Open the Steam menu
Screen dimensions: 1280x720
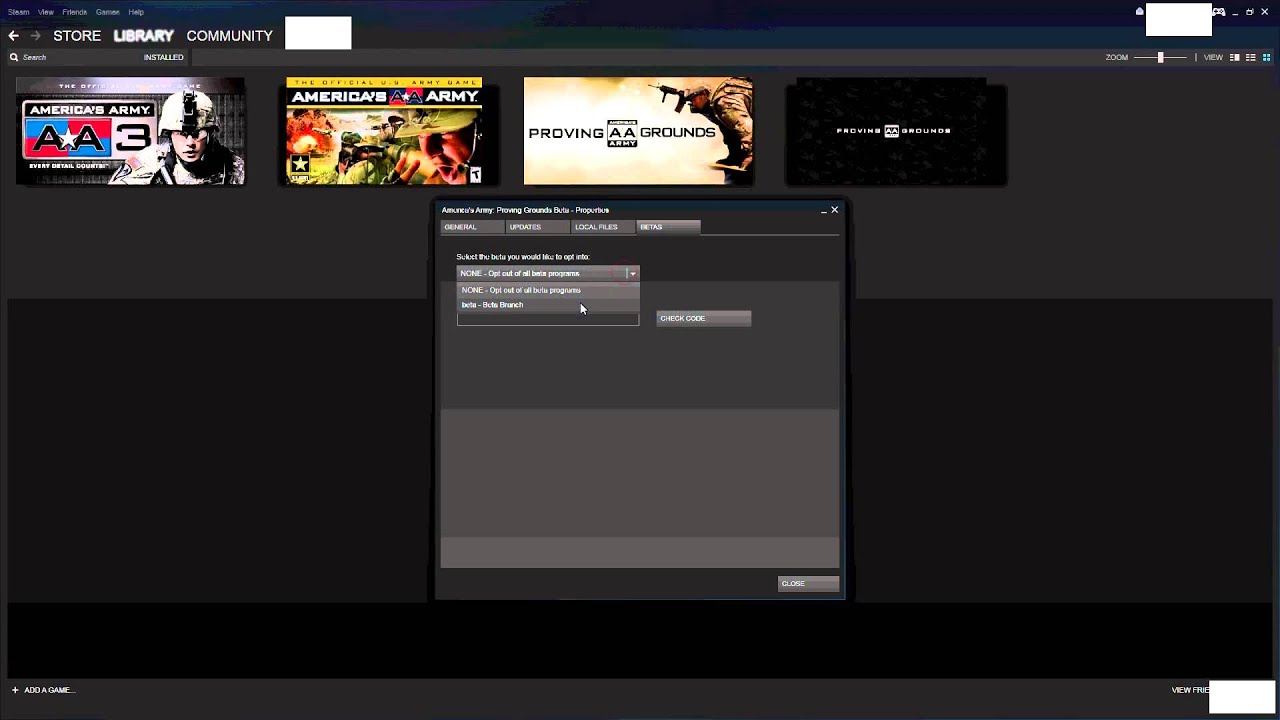19,12
